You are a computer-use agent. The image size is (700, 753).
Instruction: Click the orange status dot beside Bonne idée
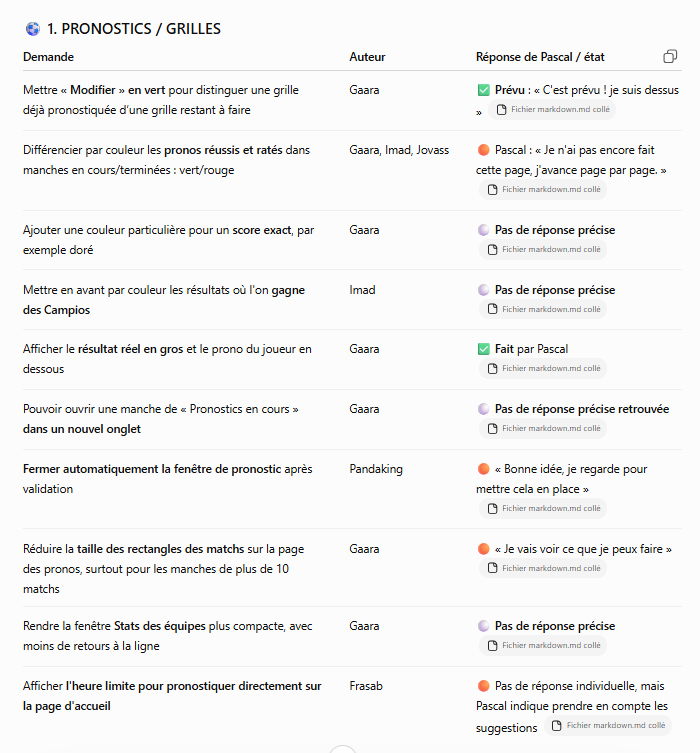[x=483, y=469]
